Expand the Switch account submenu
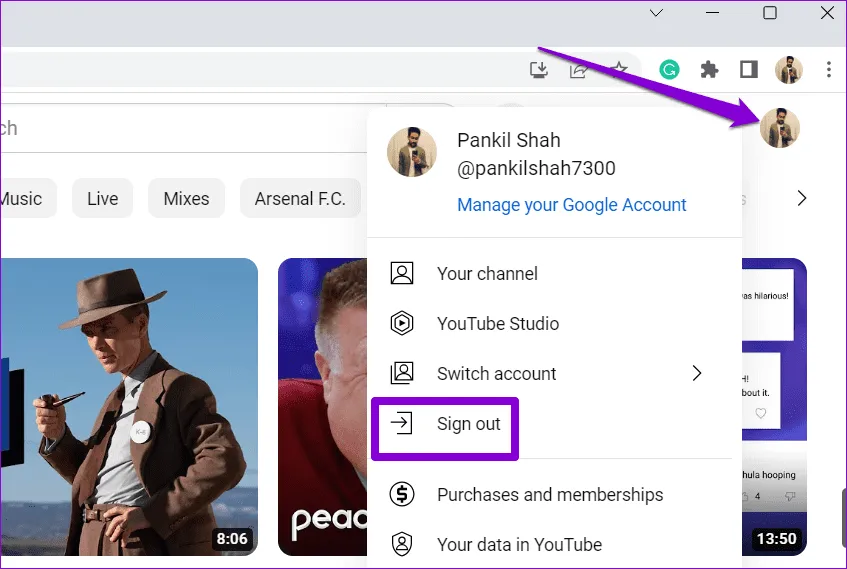Screen dimensions: 847x569 click(x=697, y=373)
